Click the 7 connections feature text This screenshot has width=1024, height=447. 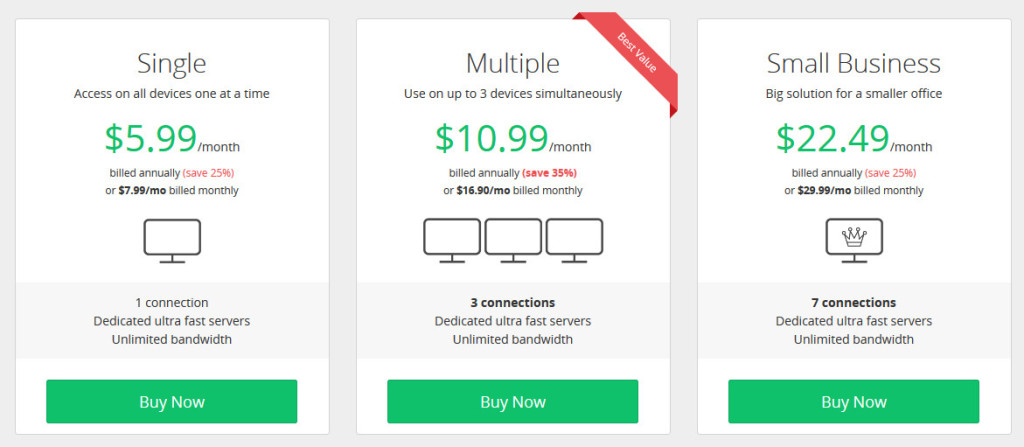[854, 303]
